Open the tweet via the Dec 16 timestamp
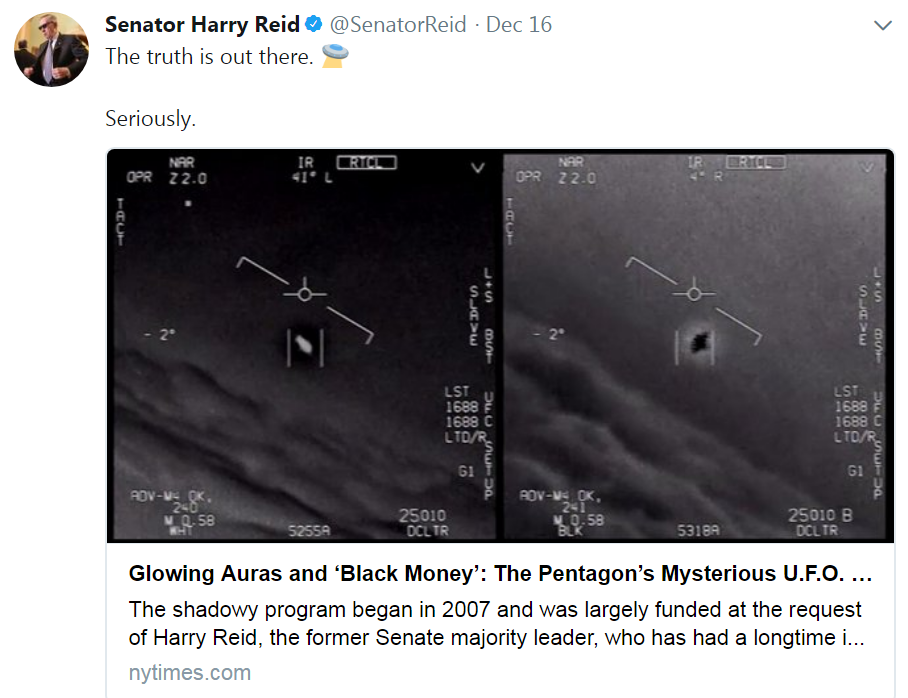 (517, 25)
